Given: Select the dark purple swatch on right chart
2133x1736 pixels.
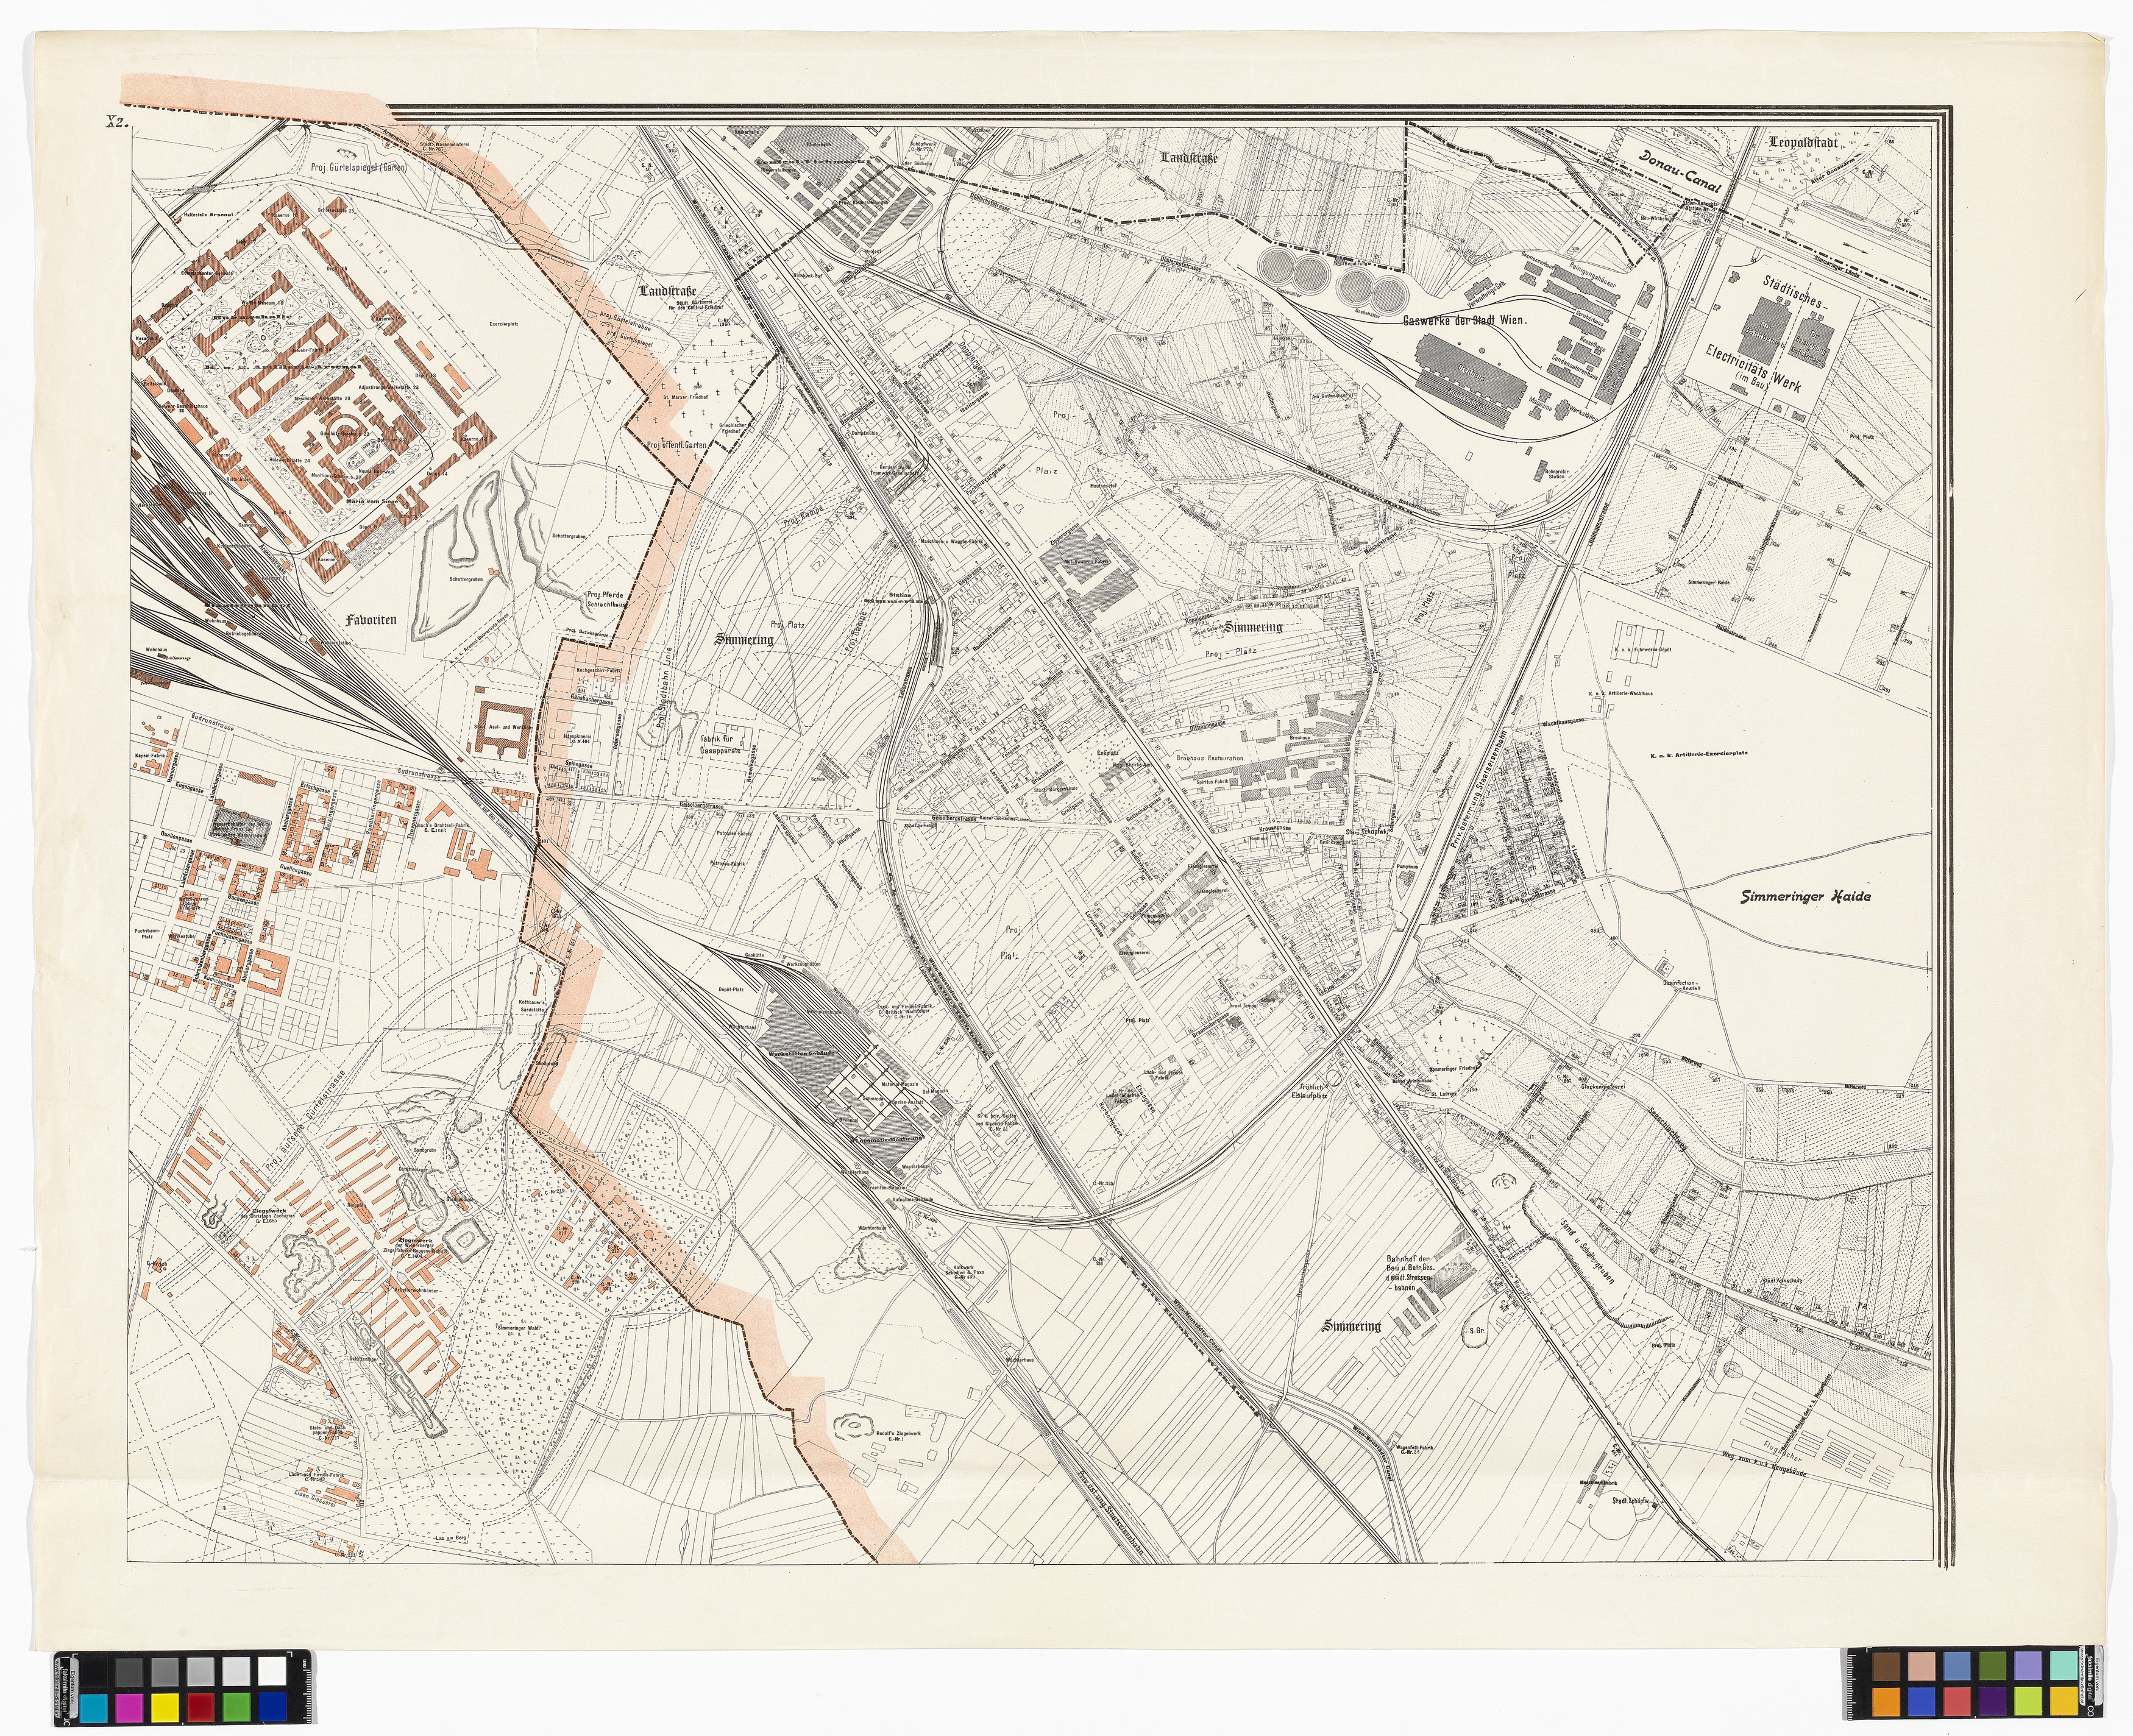Looking at the screenshot, I should click(1992, 1702).
